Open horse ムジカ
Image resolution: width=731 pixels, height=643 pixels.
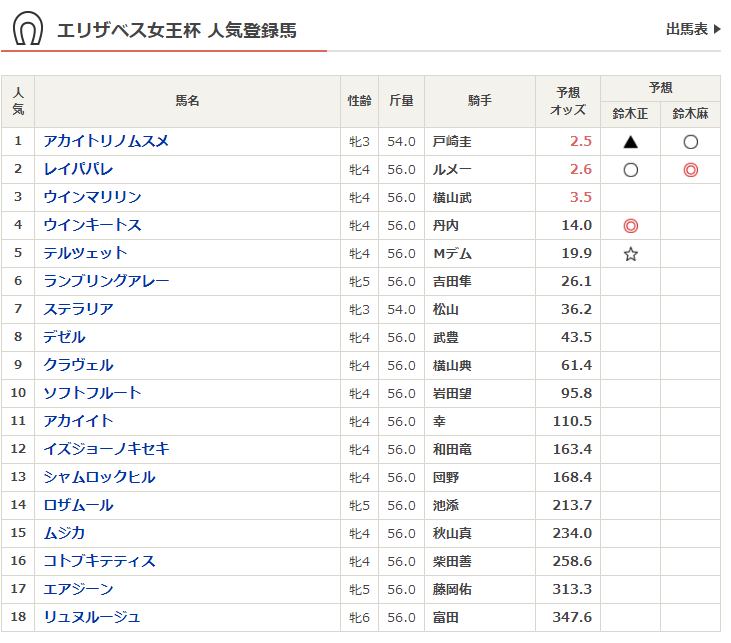coord(64,533)
